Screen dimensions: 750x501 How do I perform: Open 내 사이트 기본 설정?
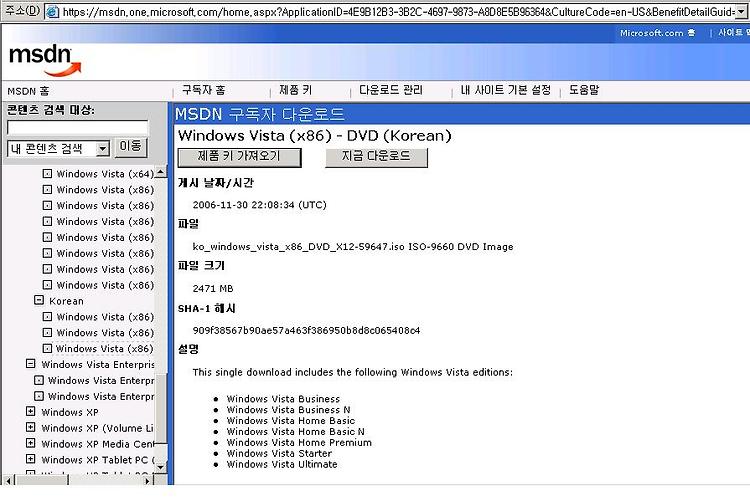(x=506, y=90)
